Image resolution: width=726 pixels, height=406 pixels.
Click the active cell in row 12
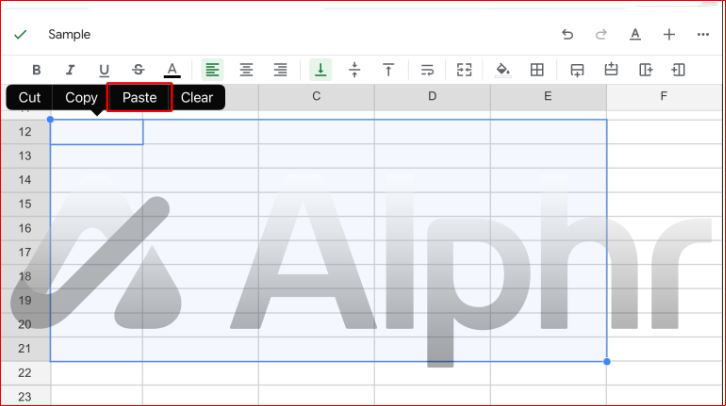click(97, 132)
